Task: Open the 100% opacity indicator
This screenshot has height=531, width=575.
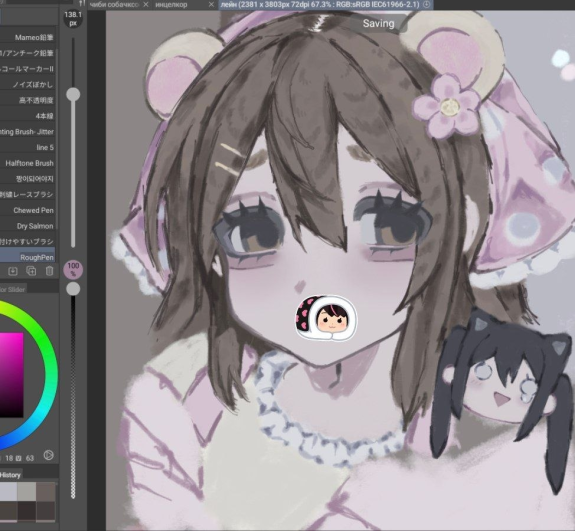Action: coord(73,270)
